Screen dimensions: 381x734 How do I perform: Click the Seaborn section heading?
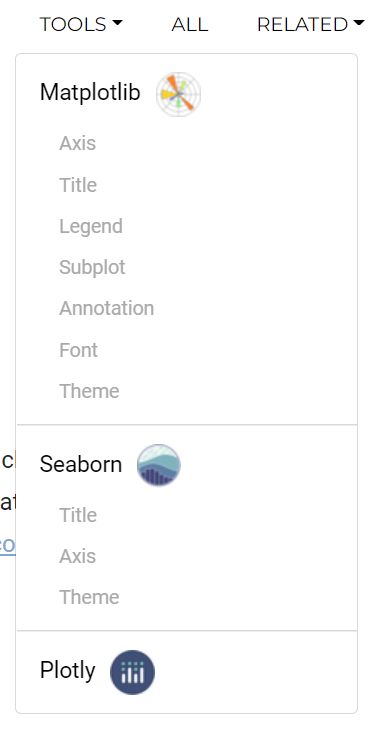tap(81, 464)
